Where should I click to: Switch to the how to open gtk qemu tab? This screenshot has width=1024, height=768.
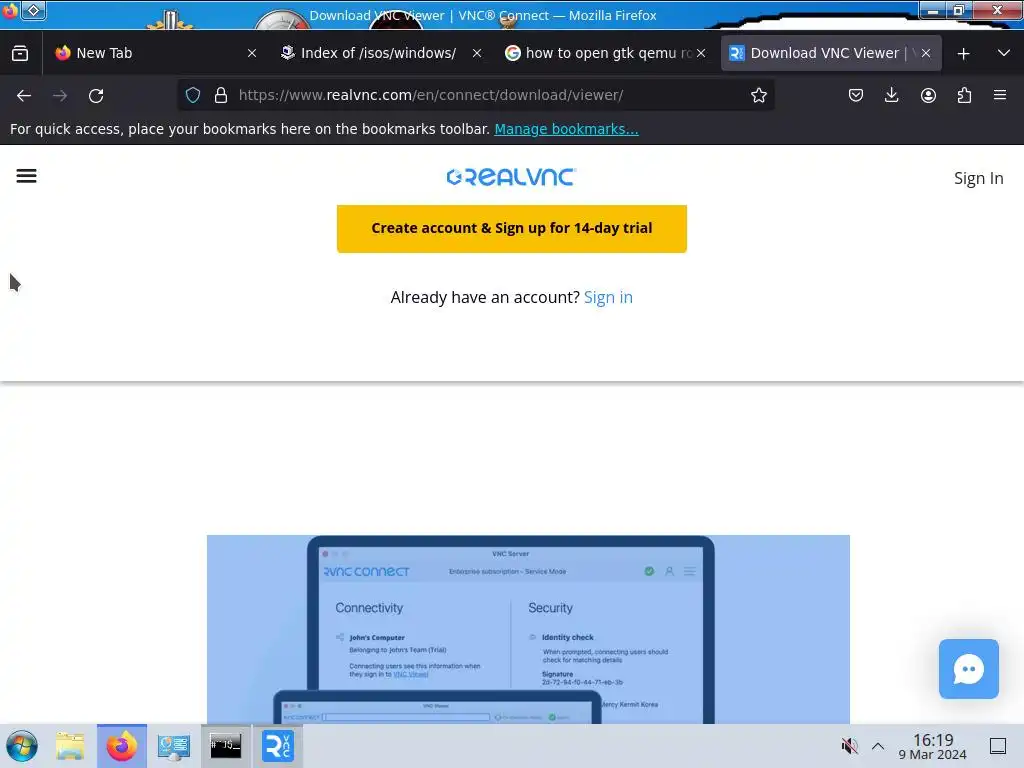click(605, 53)
